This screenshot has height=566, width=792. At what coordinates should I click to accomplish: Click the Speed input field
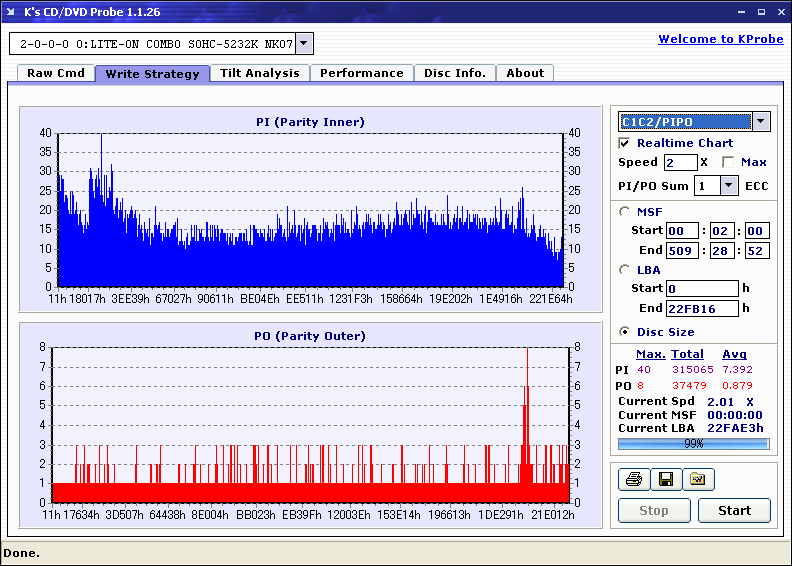pos(680,162)
